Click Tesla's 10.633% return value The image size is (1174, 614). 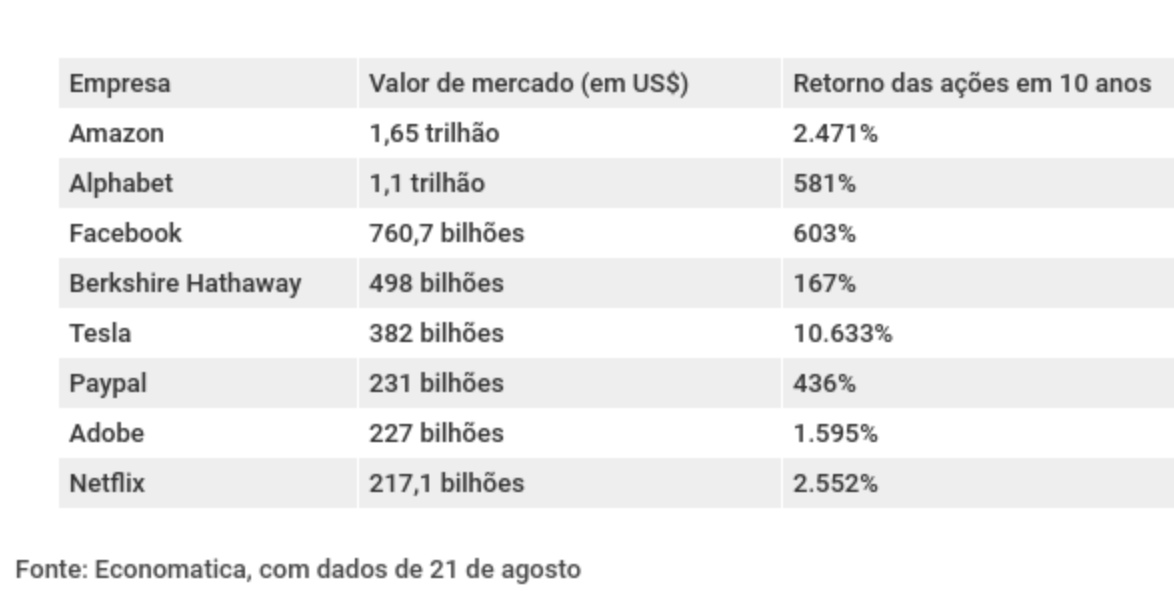click(842, 334)
